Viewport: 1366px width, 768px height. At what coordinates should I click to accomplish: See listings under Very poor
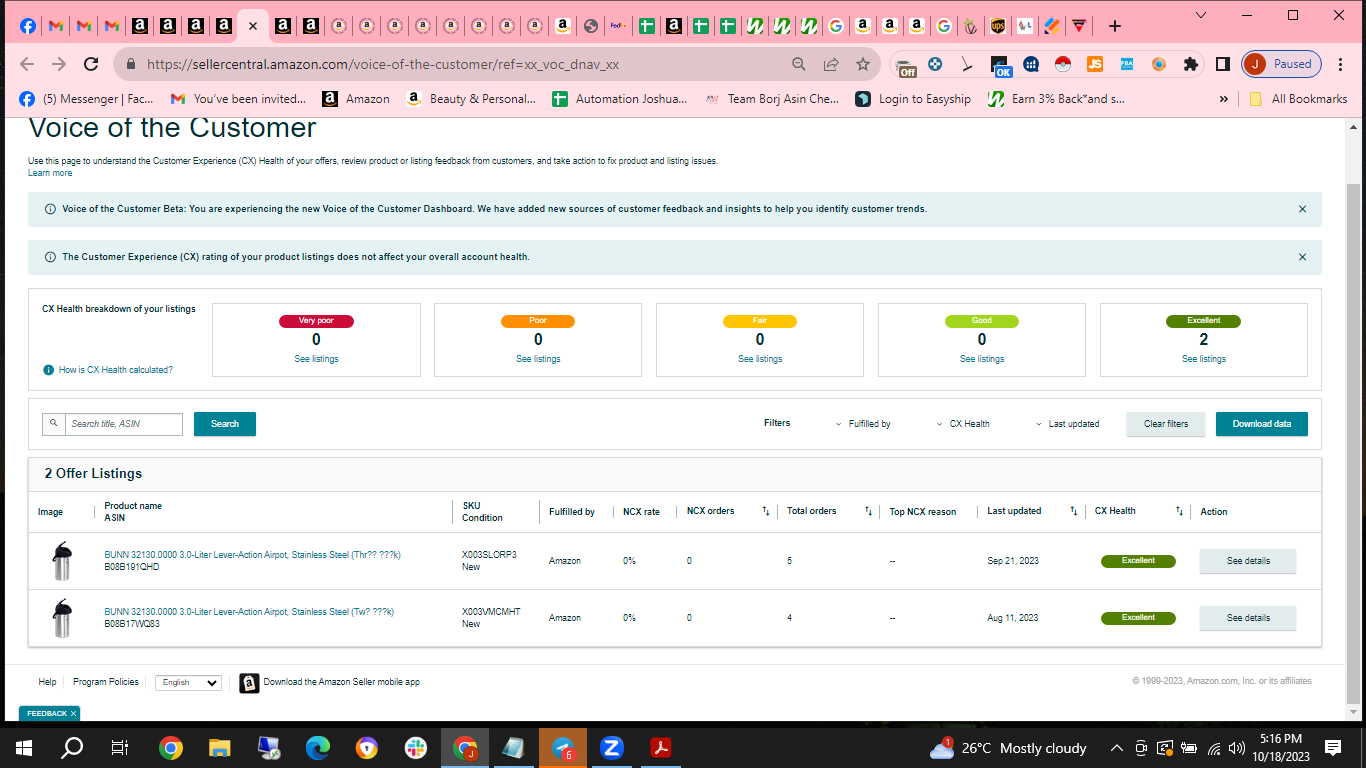coord(316,359)
